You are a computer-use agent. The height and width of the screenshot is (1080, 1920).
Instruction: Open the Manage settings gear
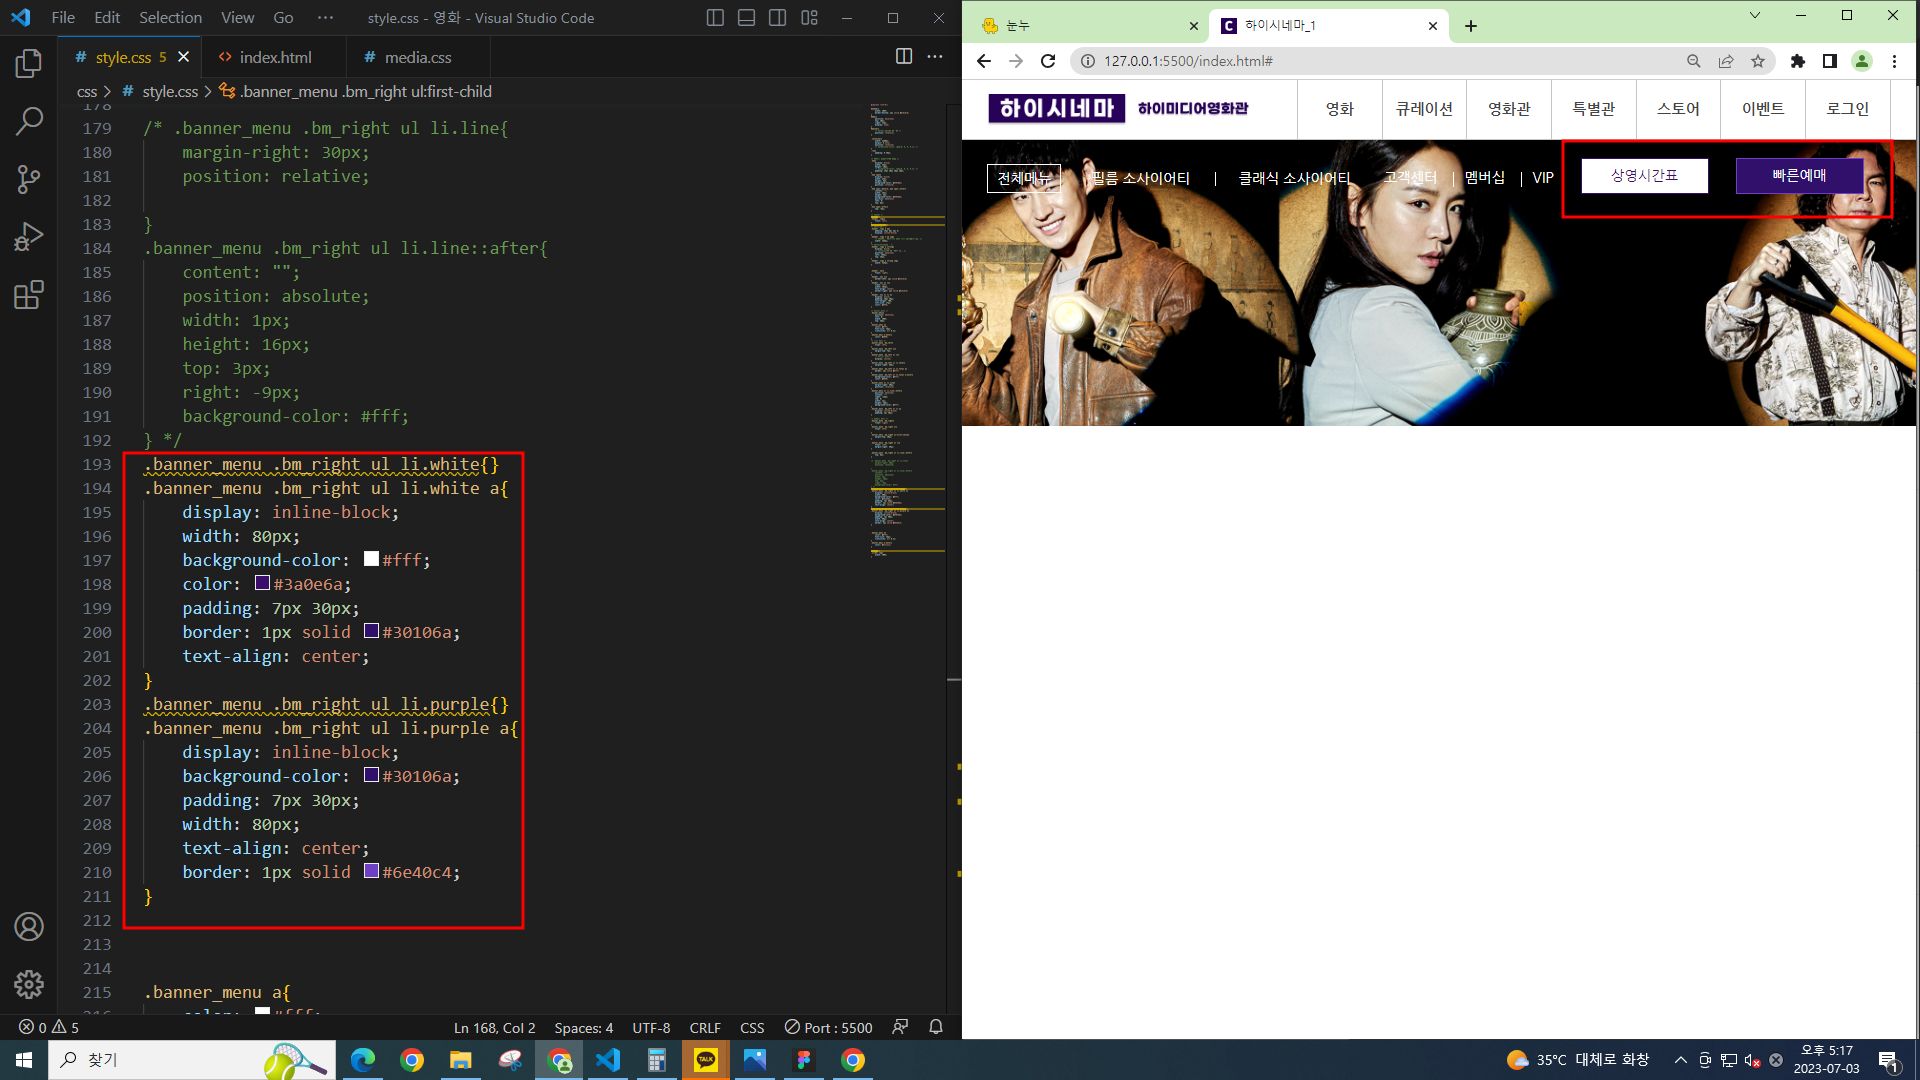(x=29, y=984)
